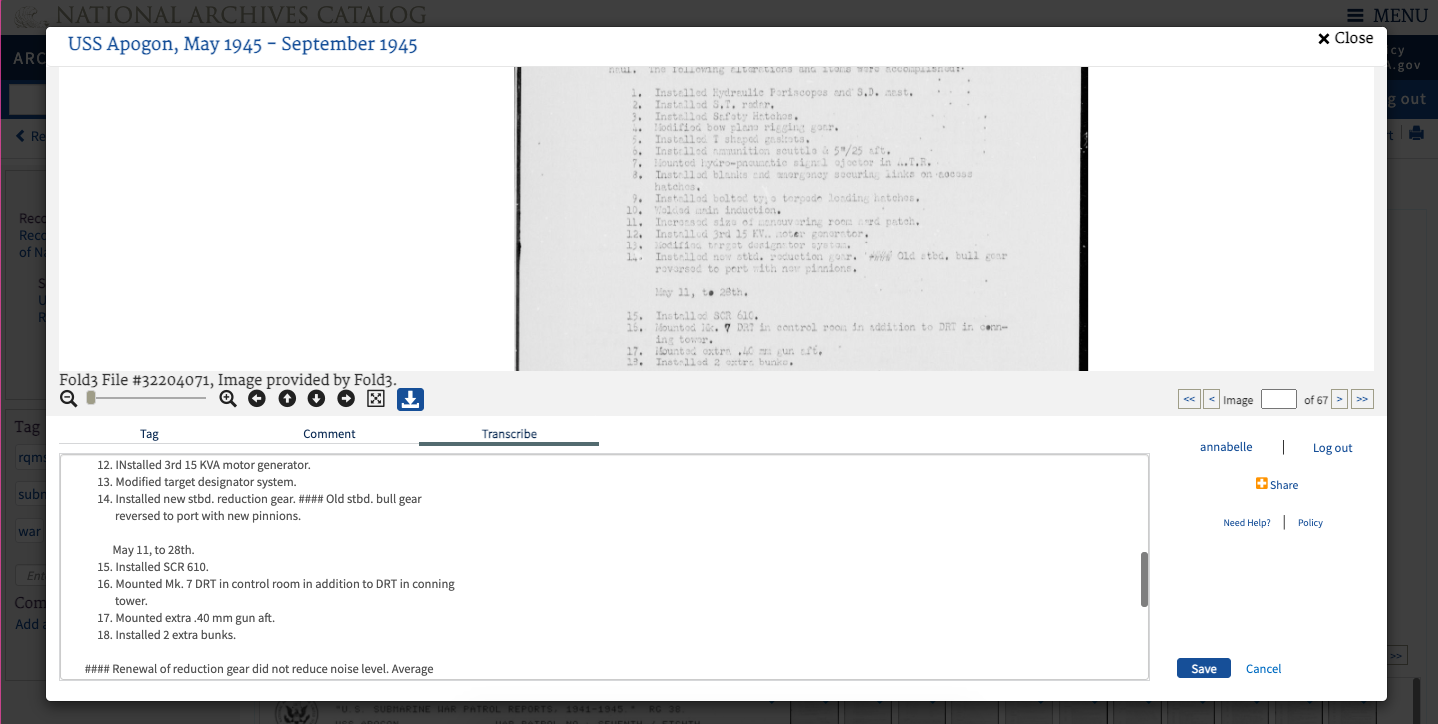Image resolution: width=1438 pixels, height=724 pixels.
Task: Open the Need Help? link
Action: point(1247,523)
